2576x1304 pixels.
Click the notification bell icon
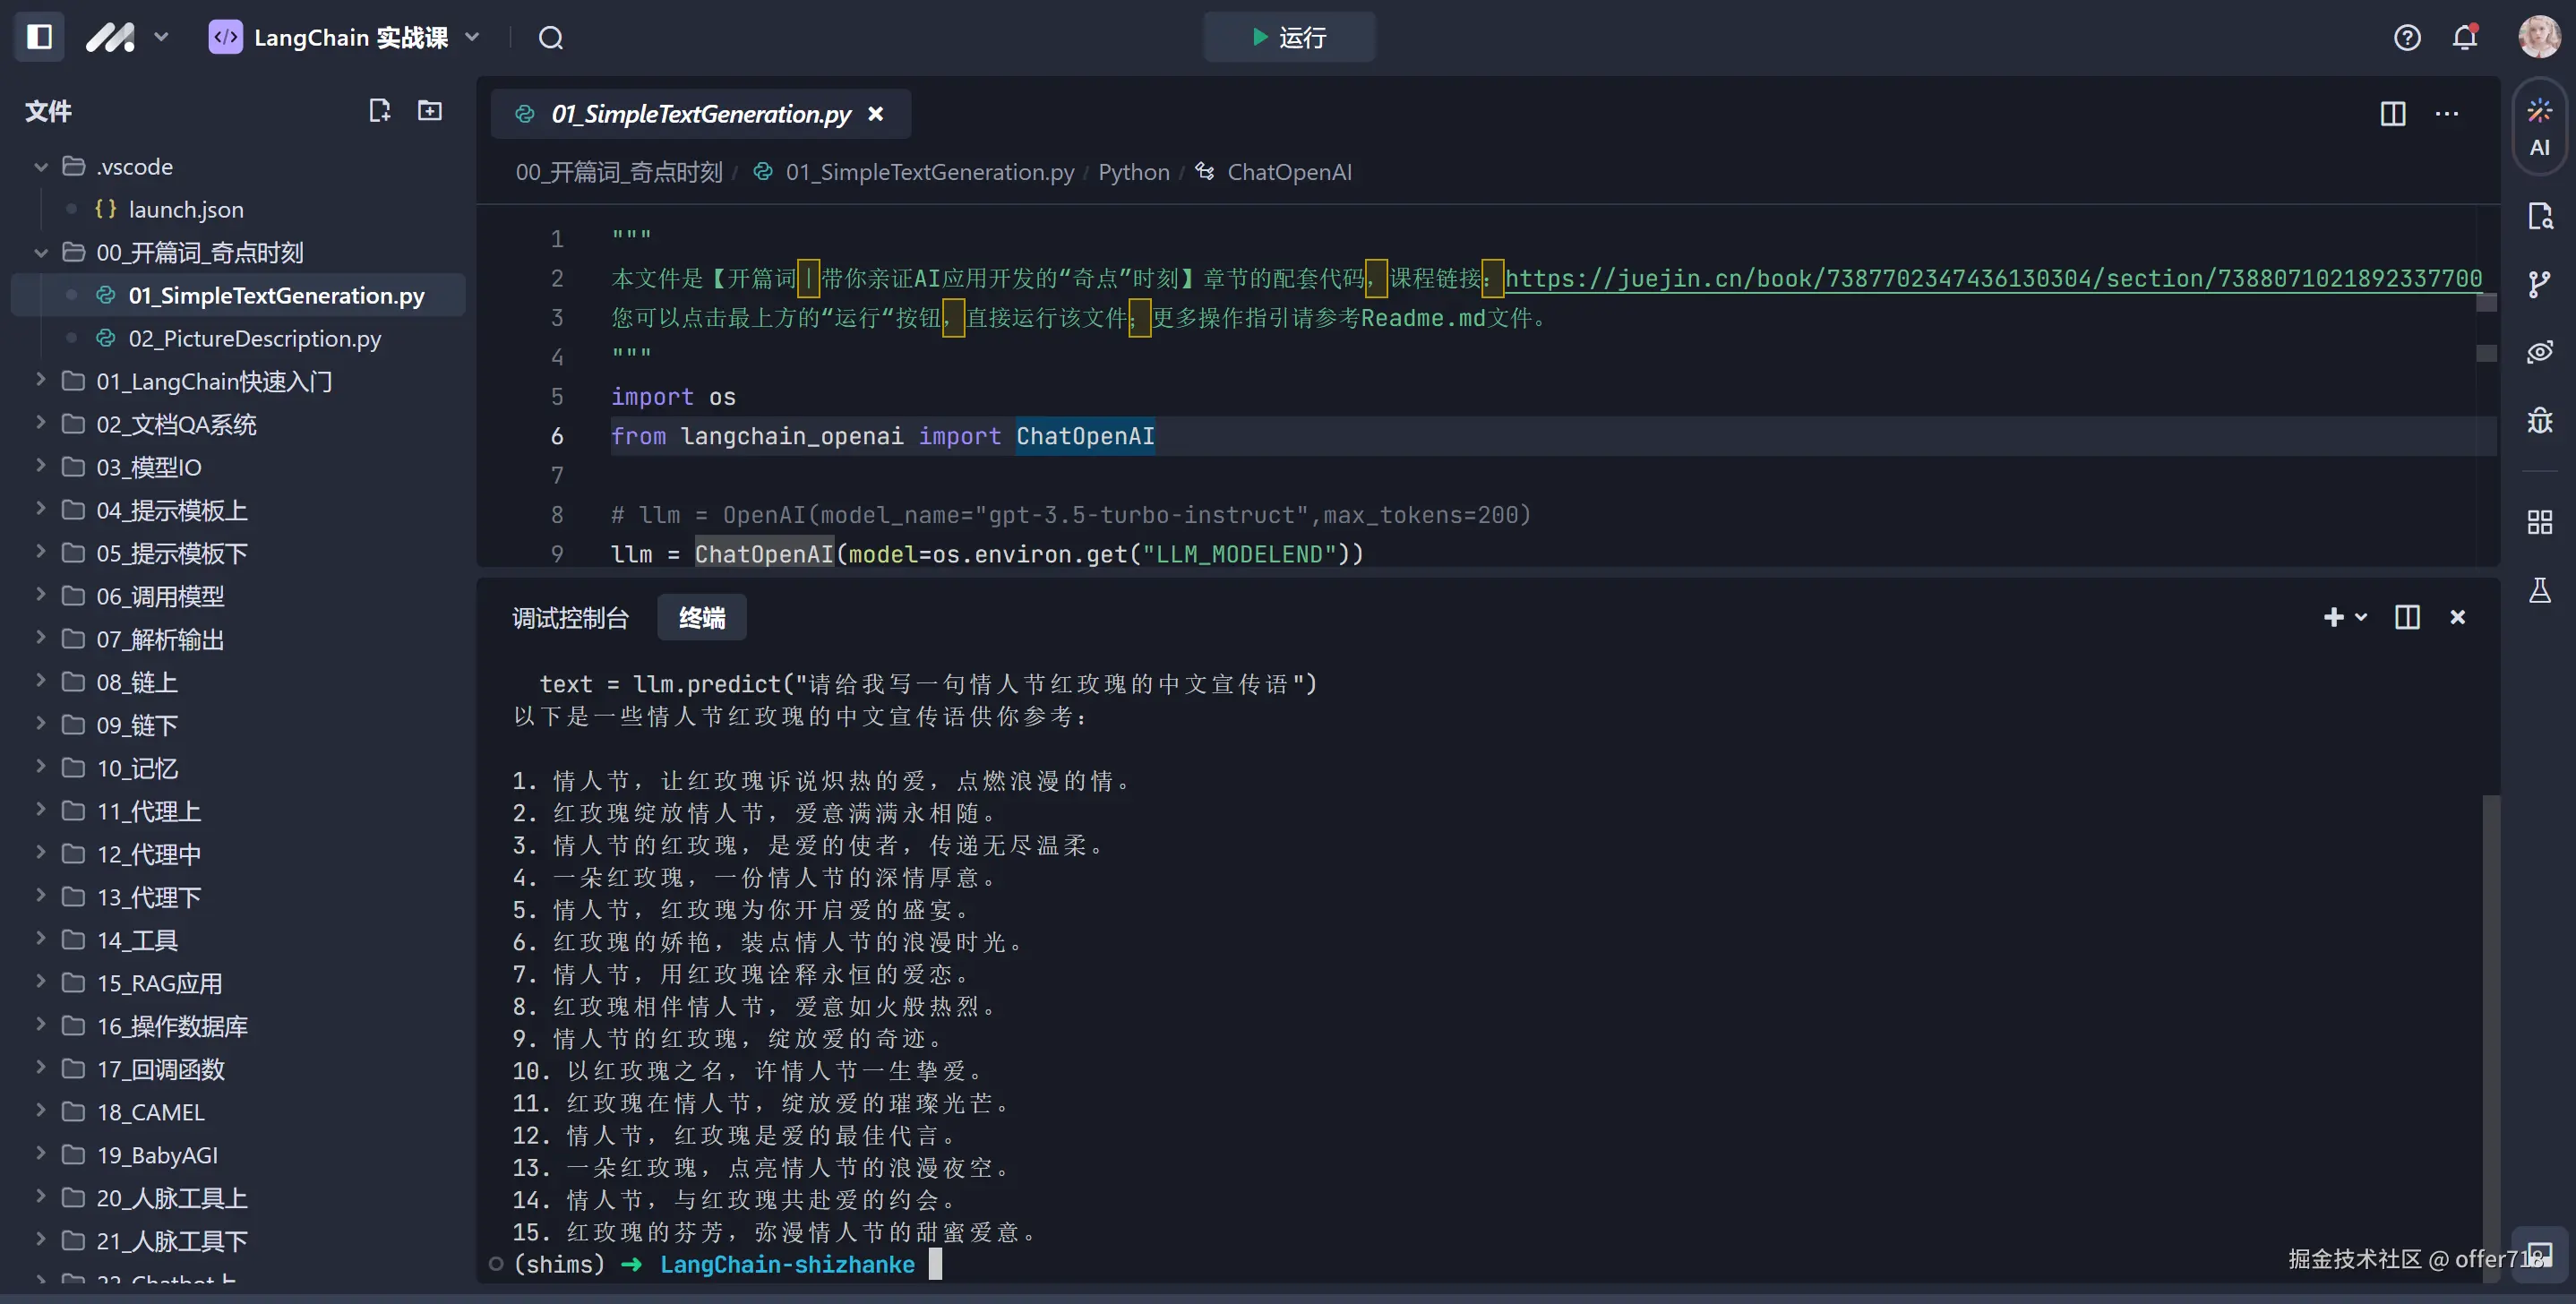(x=2465, y=38)
